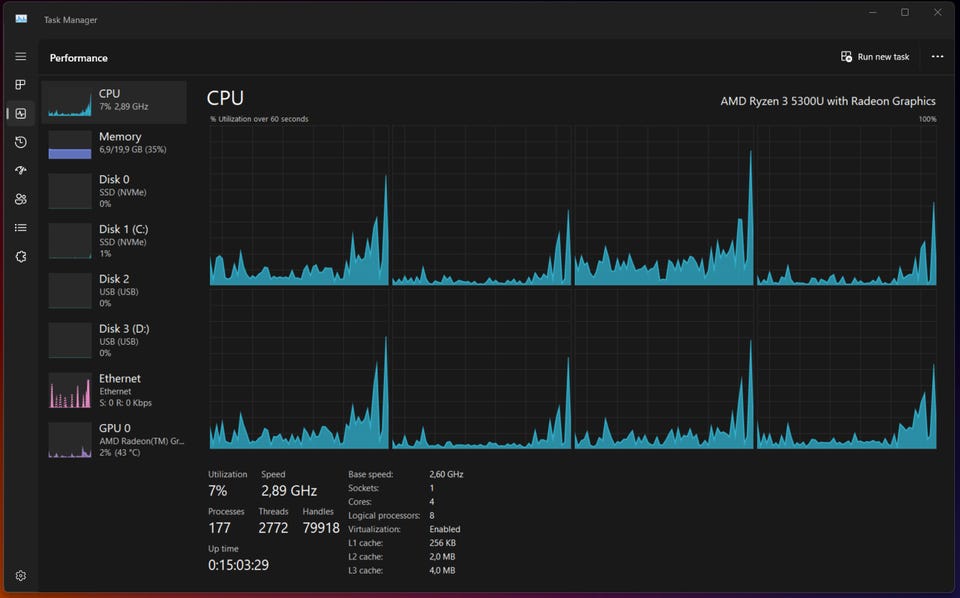Click the Run new task button
Screen dimensions: 960x598
(x=876, y=56)
